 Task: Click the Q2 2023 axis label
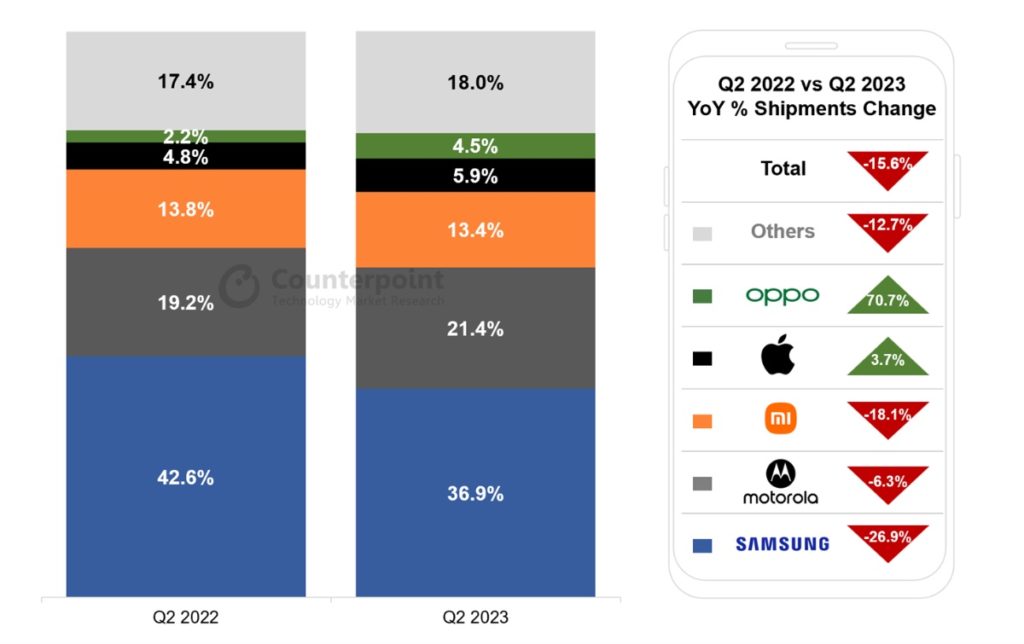tap(475, 617)
